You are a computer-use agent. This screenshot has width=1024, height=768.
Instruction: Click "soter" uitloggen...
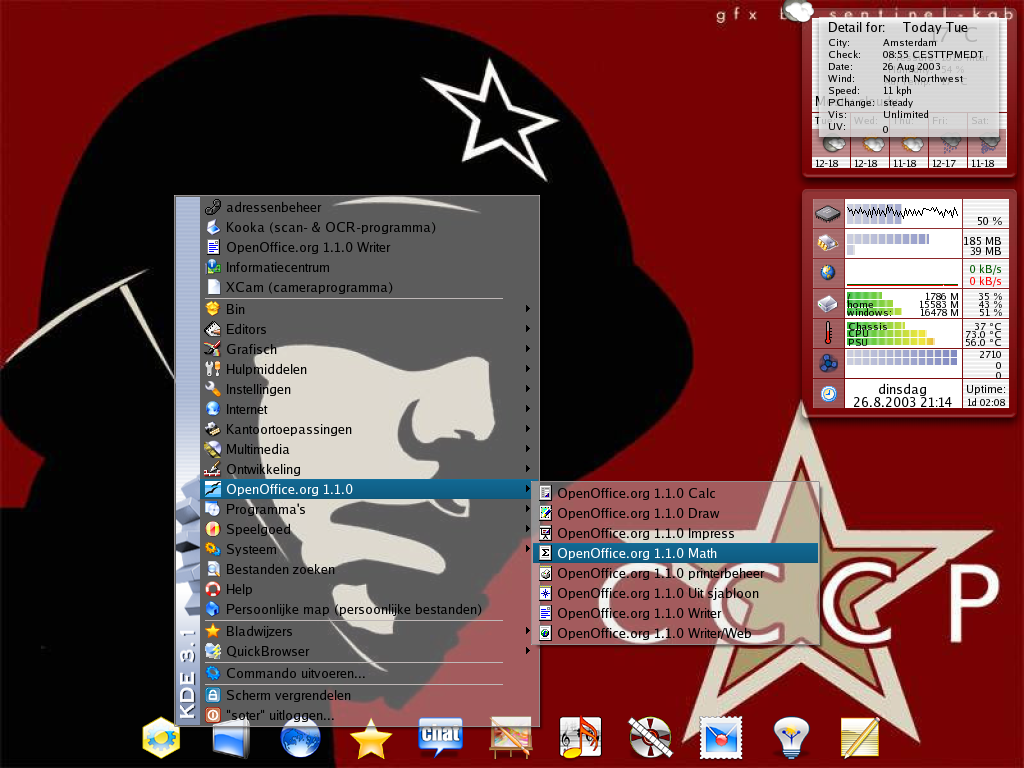[370, 716]
